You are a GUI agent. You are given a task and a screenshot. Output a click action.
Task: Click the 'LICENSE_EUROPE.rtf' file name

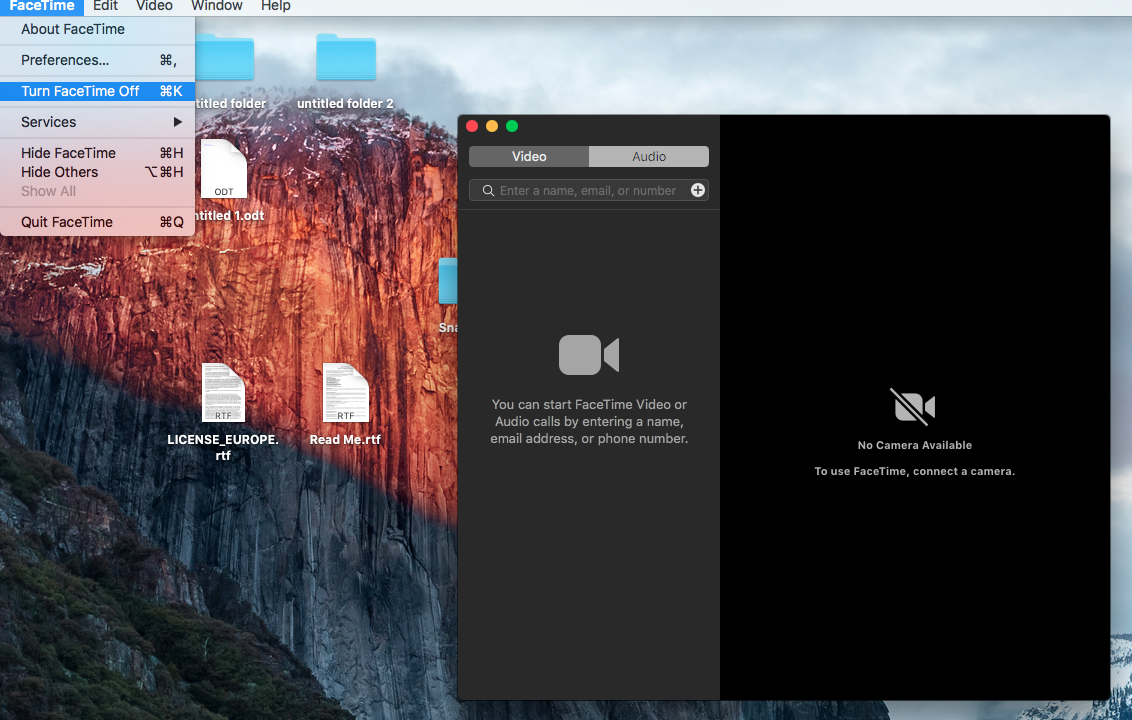tap(223, 448)
